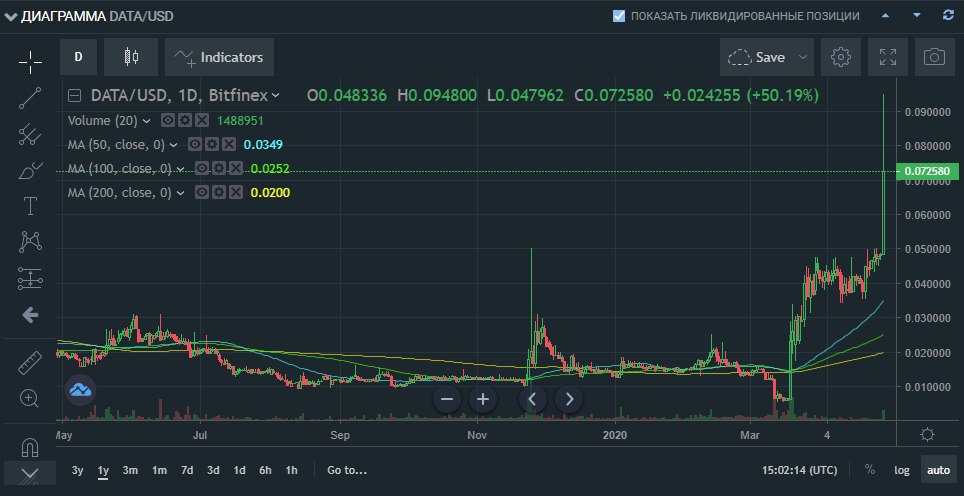
Task: Toggle log price scale
Action: coord(902,470)
